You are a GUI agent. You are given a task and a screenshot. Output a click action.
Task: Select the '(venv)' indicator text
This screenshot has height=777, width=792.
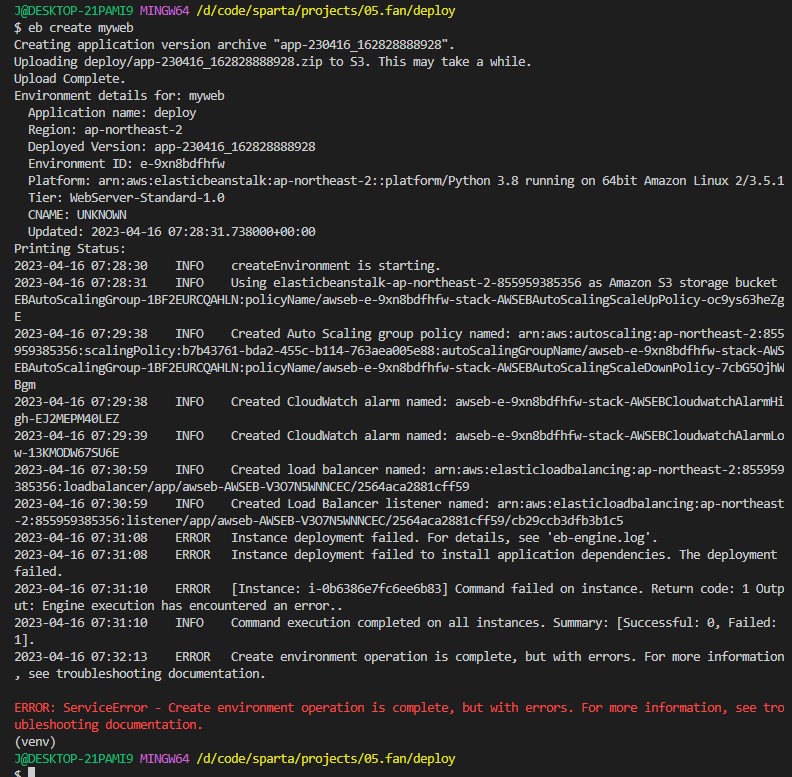[x=35, y=742]
